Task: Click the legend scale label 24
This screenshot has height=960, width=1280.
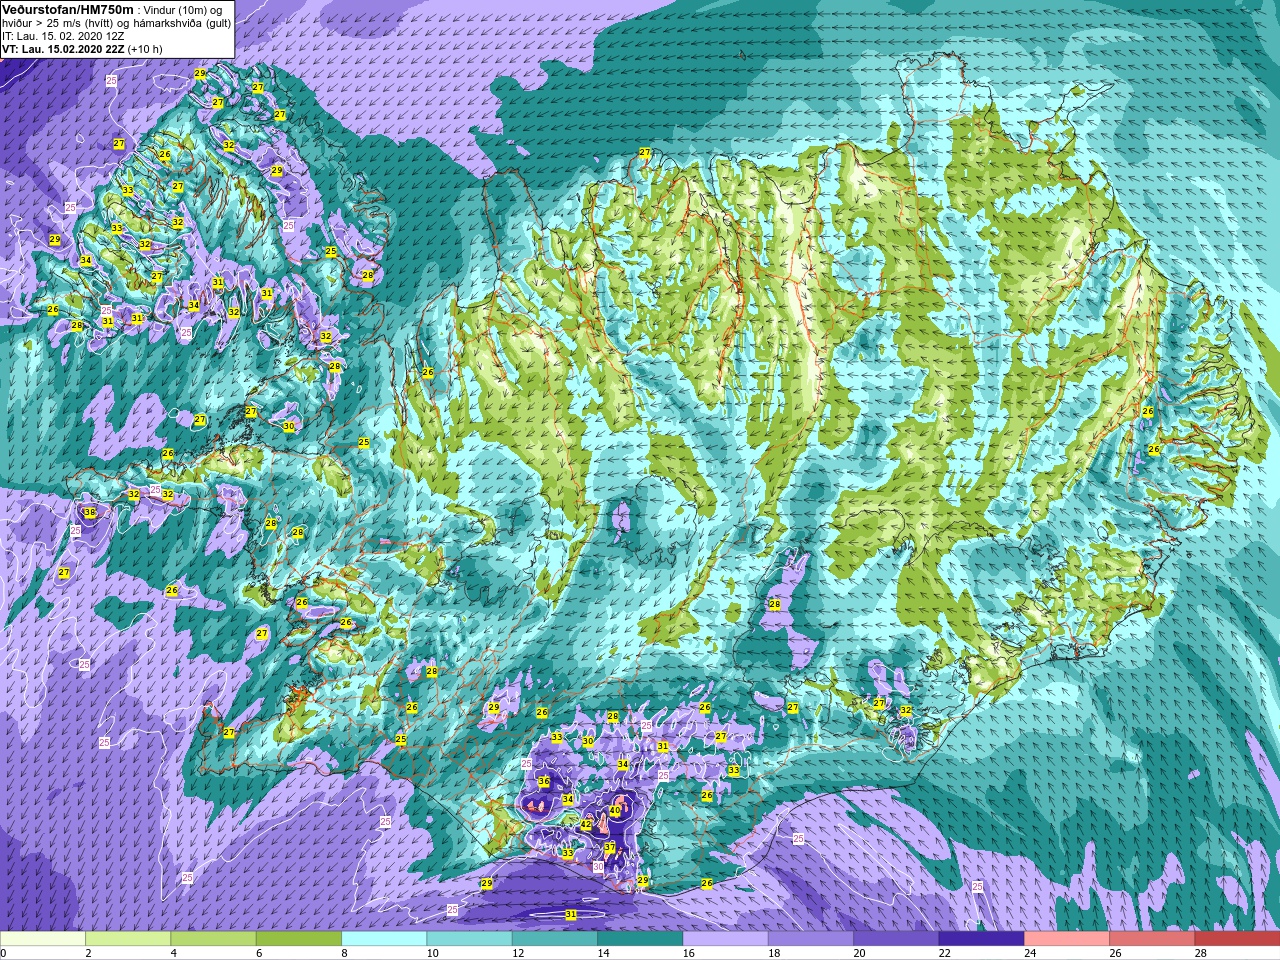Action: click(x=1030, y=953)
